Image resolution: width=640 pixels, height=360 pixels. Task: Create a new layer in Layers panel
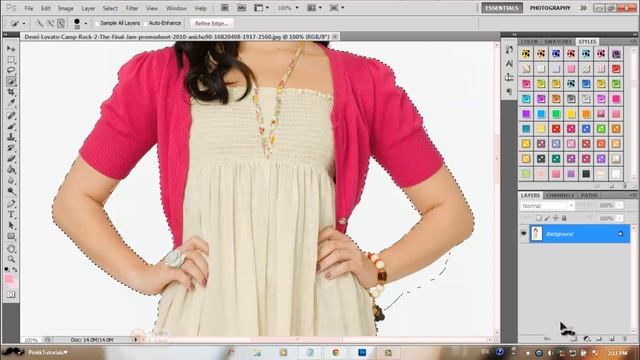coord(612,338)
